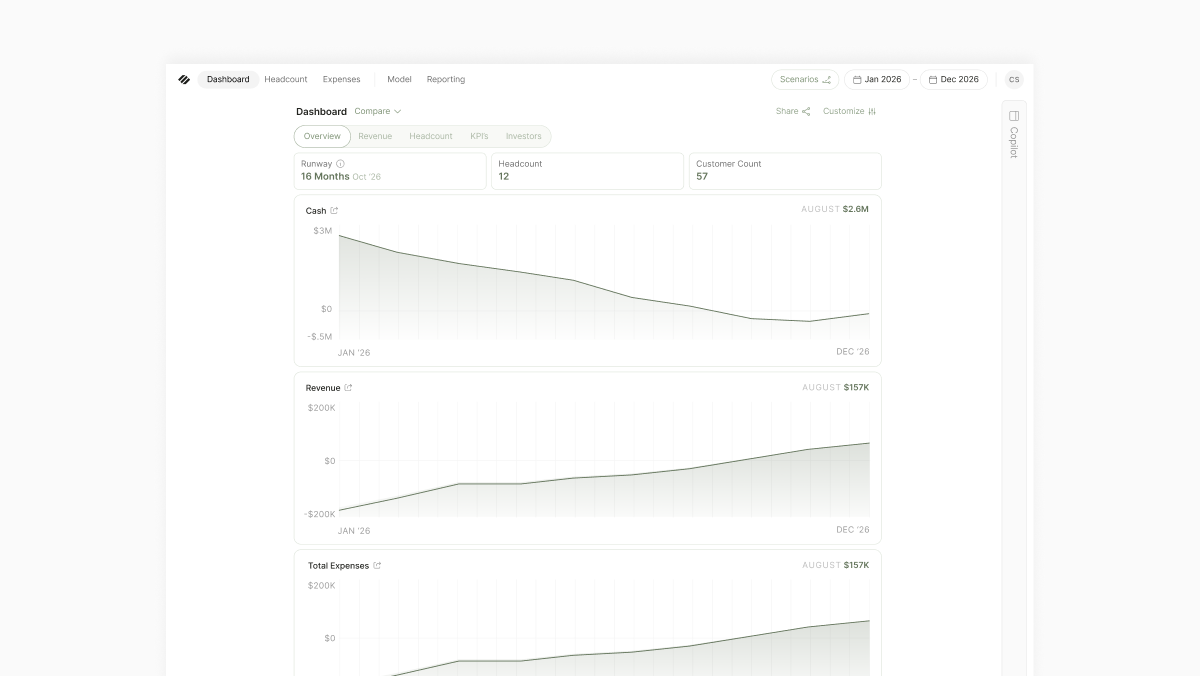
Task: Click AUGUST $157K in Total Expenses chart
Action: click(x=835, y=565)
